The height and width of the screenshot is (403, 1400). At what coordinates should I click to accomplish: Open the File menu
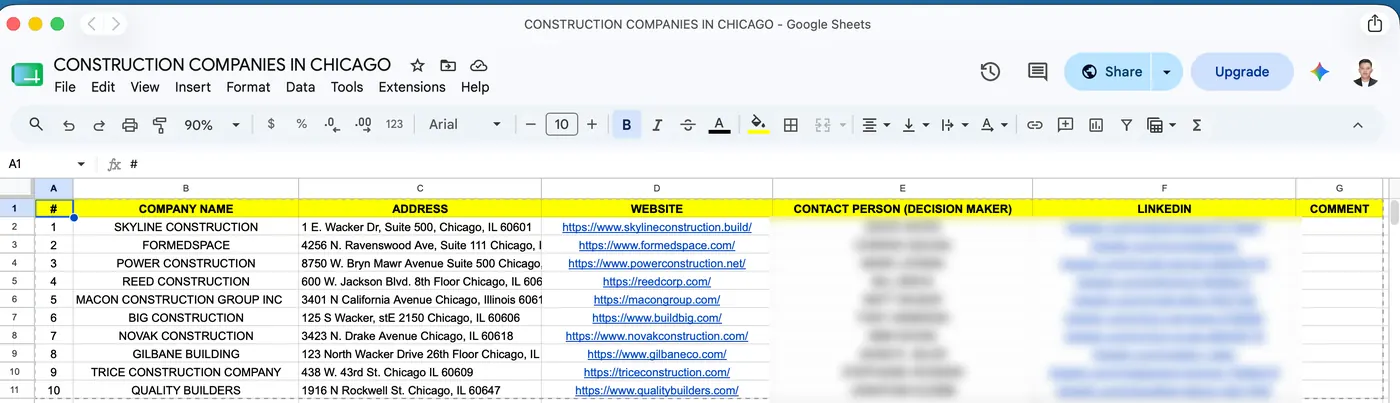click(x=65, y=87)
